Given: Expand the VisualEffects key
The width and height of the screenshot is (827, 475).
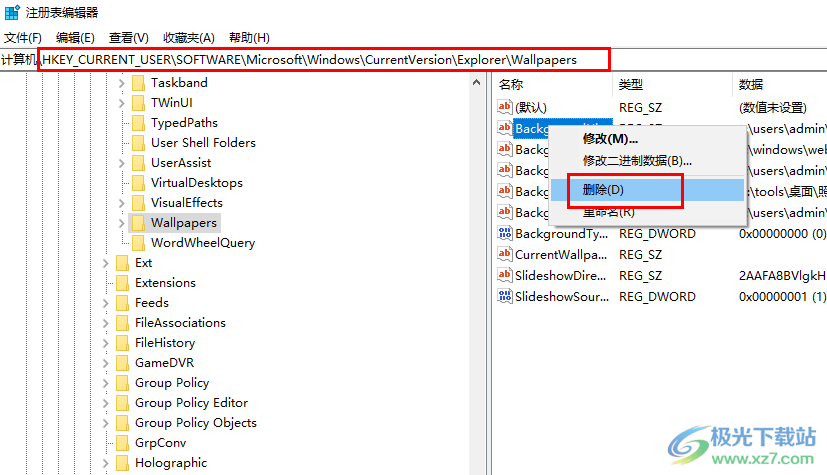Looking at the screenshot, I should pyautogui.click(x=121, y=203).
